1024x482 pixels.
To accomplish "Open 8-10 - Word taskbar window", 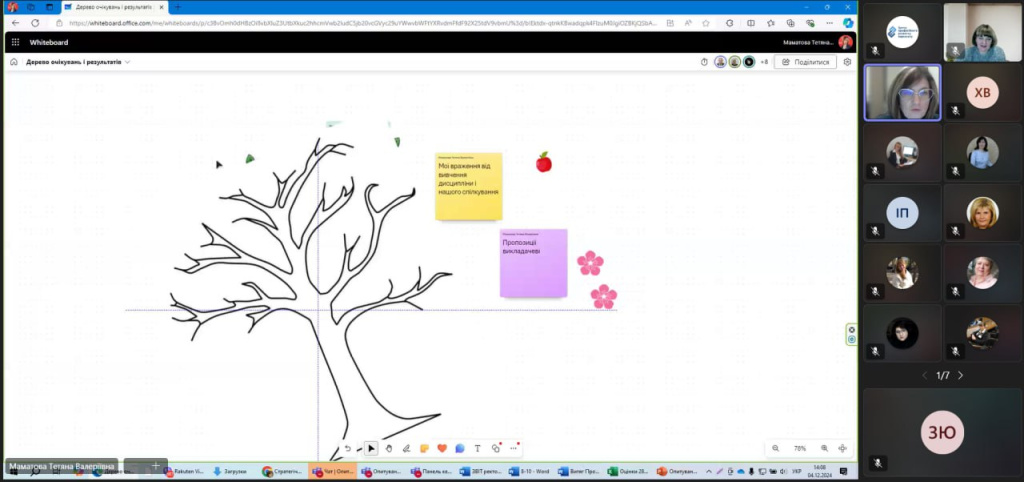I will (x=530, y=471).
